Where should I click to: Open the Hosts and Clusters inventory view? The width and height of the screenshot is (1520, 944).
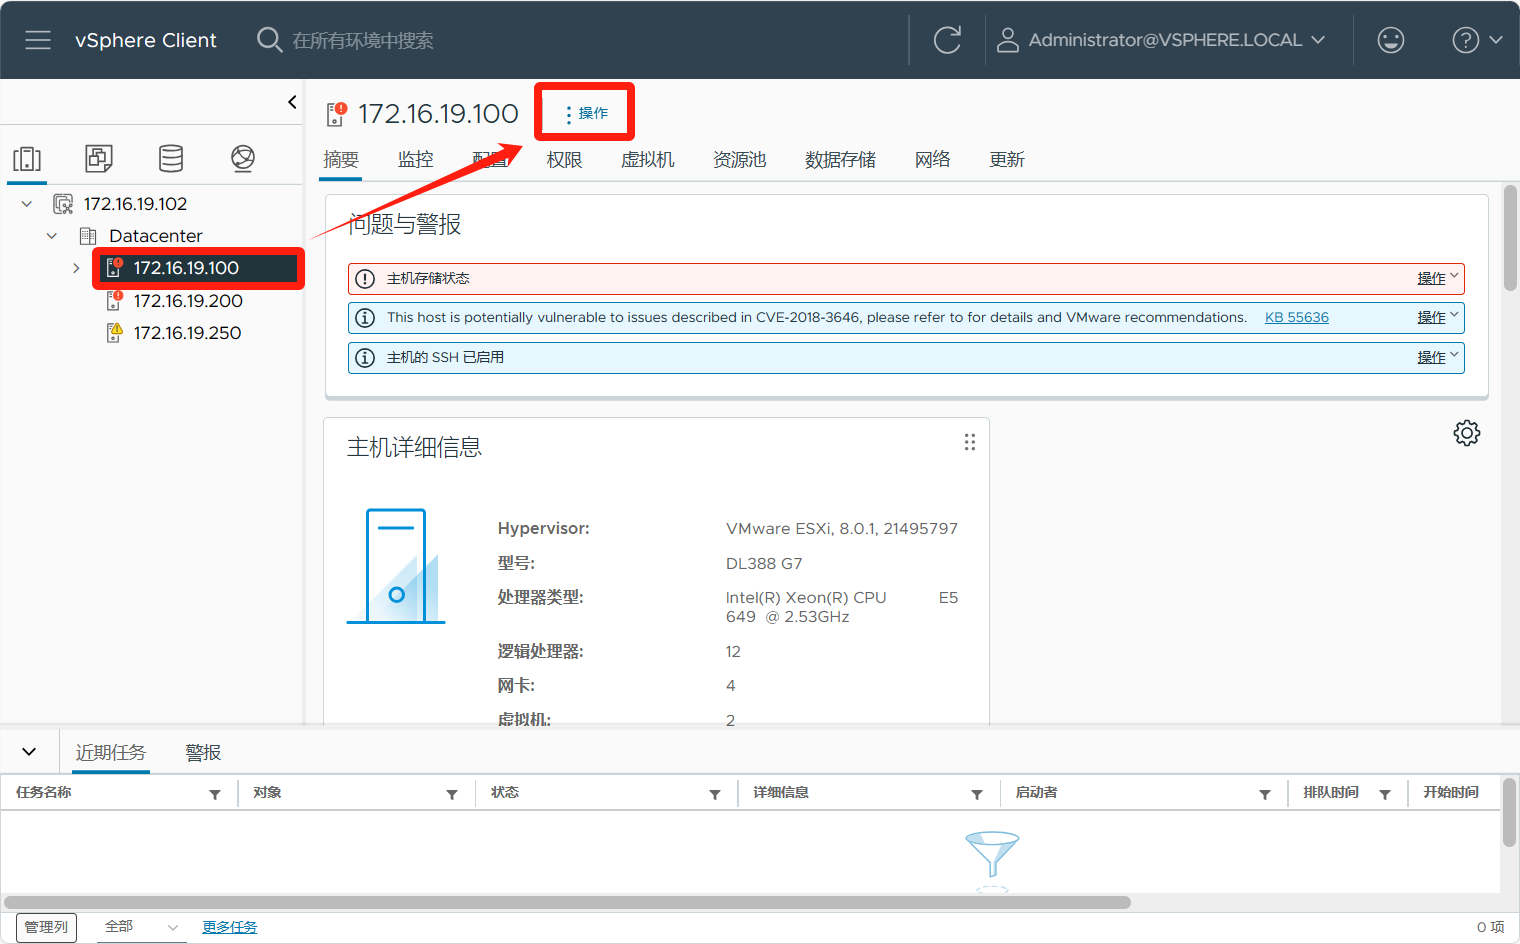27,159
